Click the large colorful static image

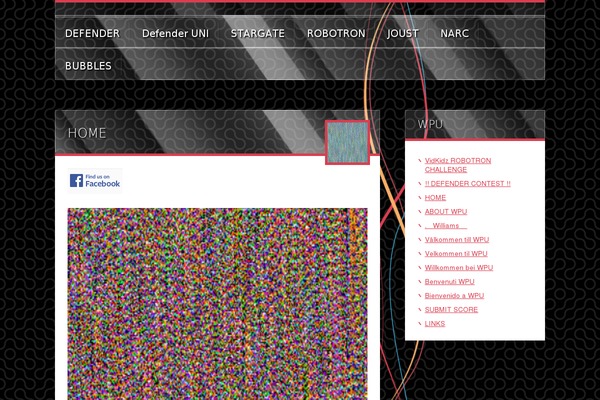click(217, 304)
